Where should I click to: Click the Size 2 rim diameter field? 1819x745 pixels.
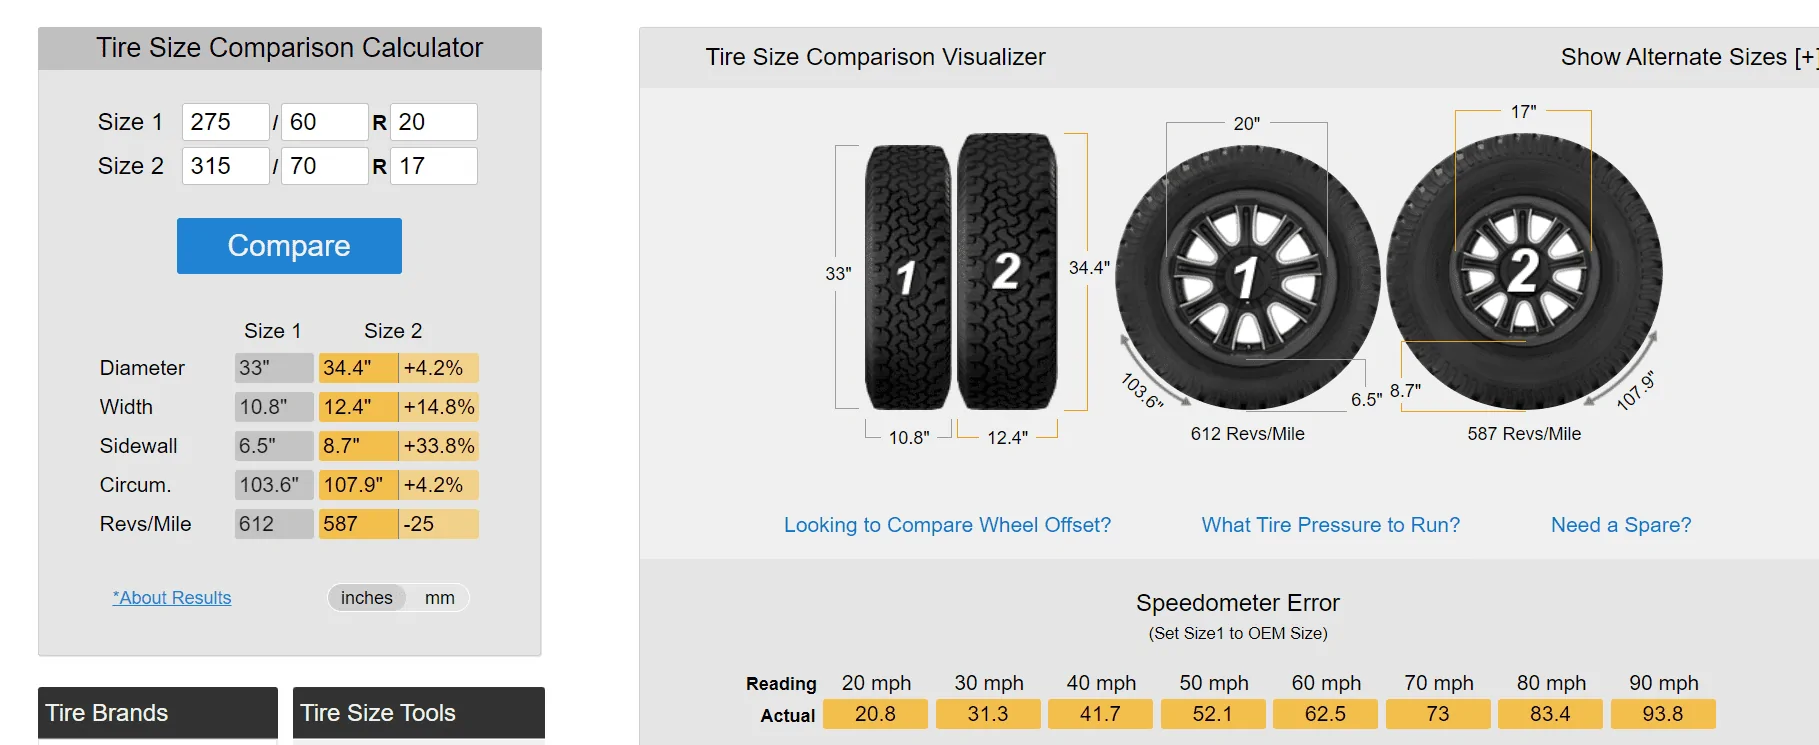(433, 166)
